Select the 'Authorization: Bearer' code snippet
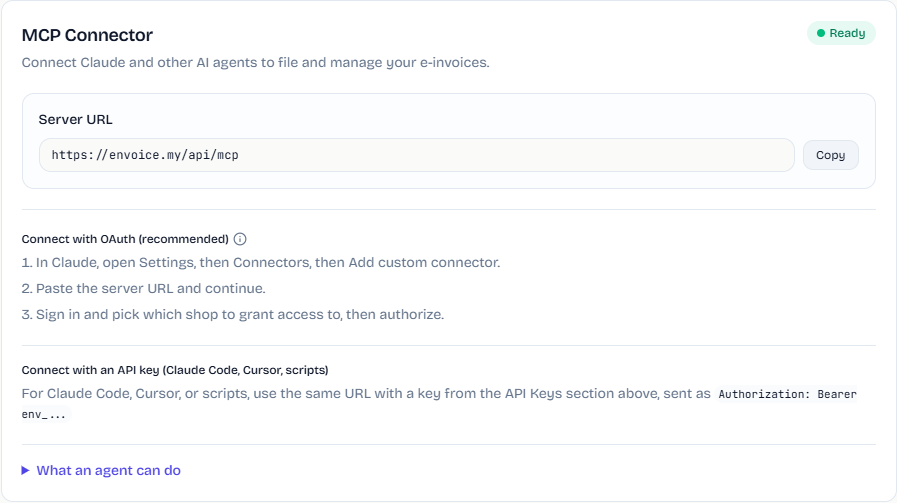The image size is (897, 503). pos(787,394)
